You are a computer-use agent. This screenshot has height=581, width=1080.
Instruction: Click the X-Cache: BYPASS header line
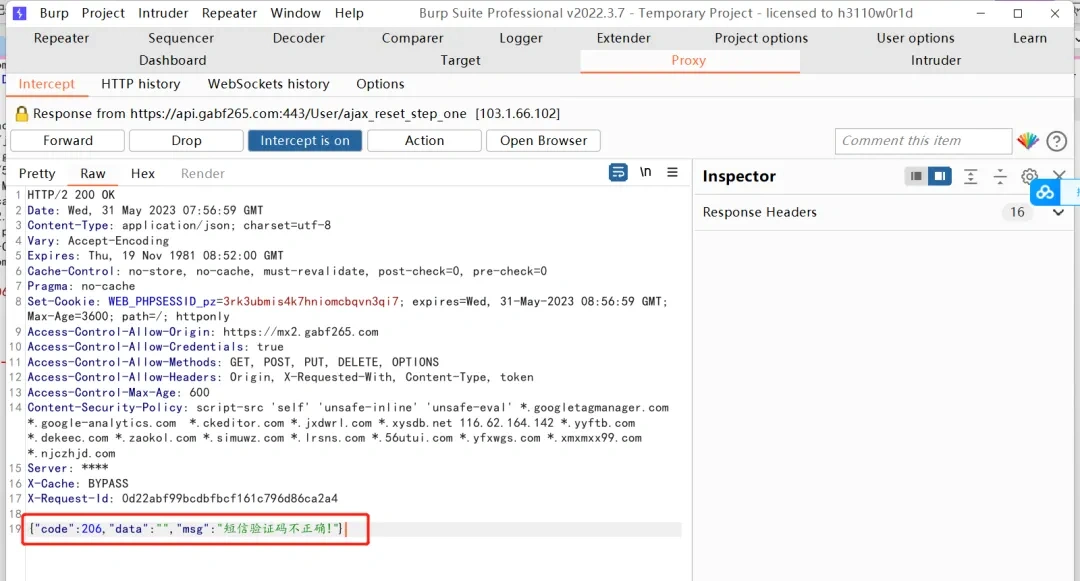point(78,483)
